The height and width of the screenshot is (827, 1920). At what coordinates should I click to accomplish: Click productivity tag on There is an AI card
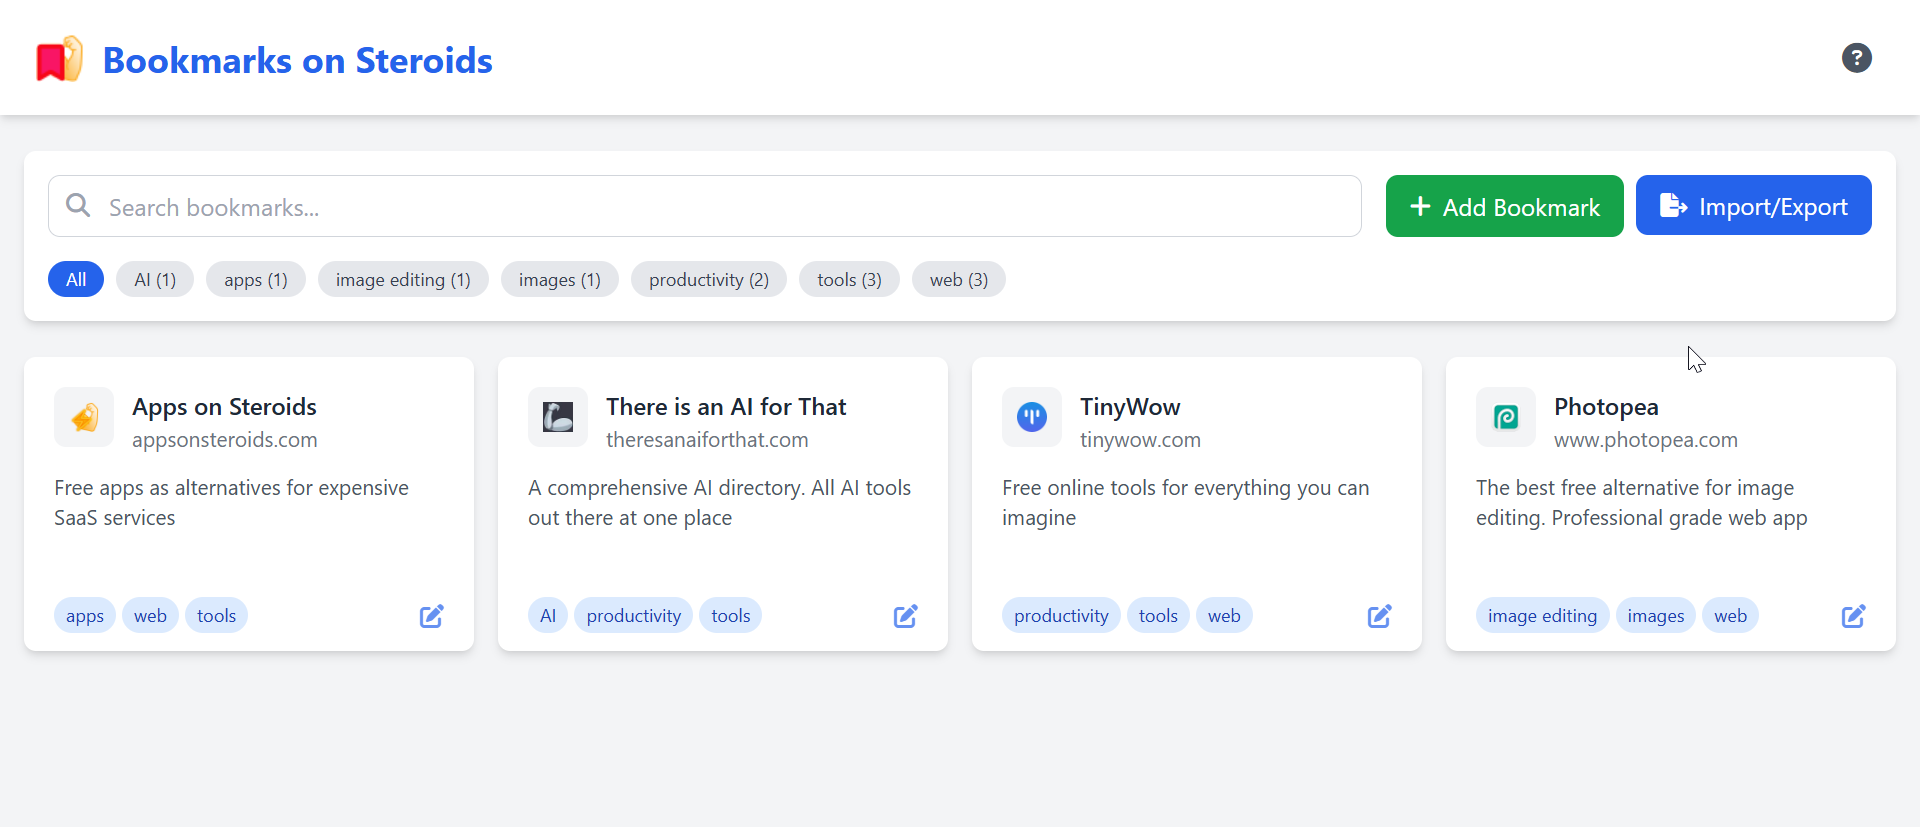633,616
